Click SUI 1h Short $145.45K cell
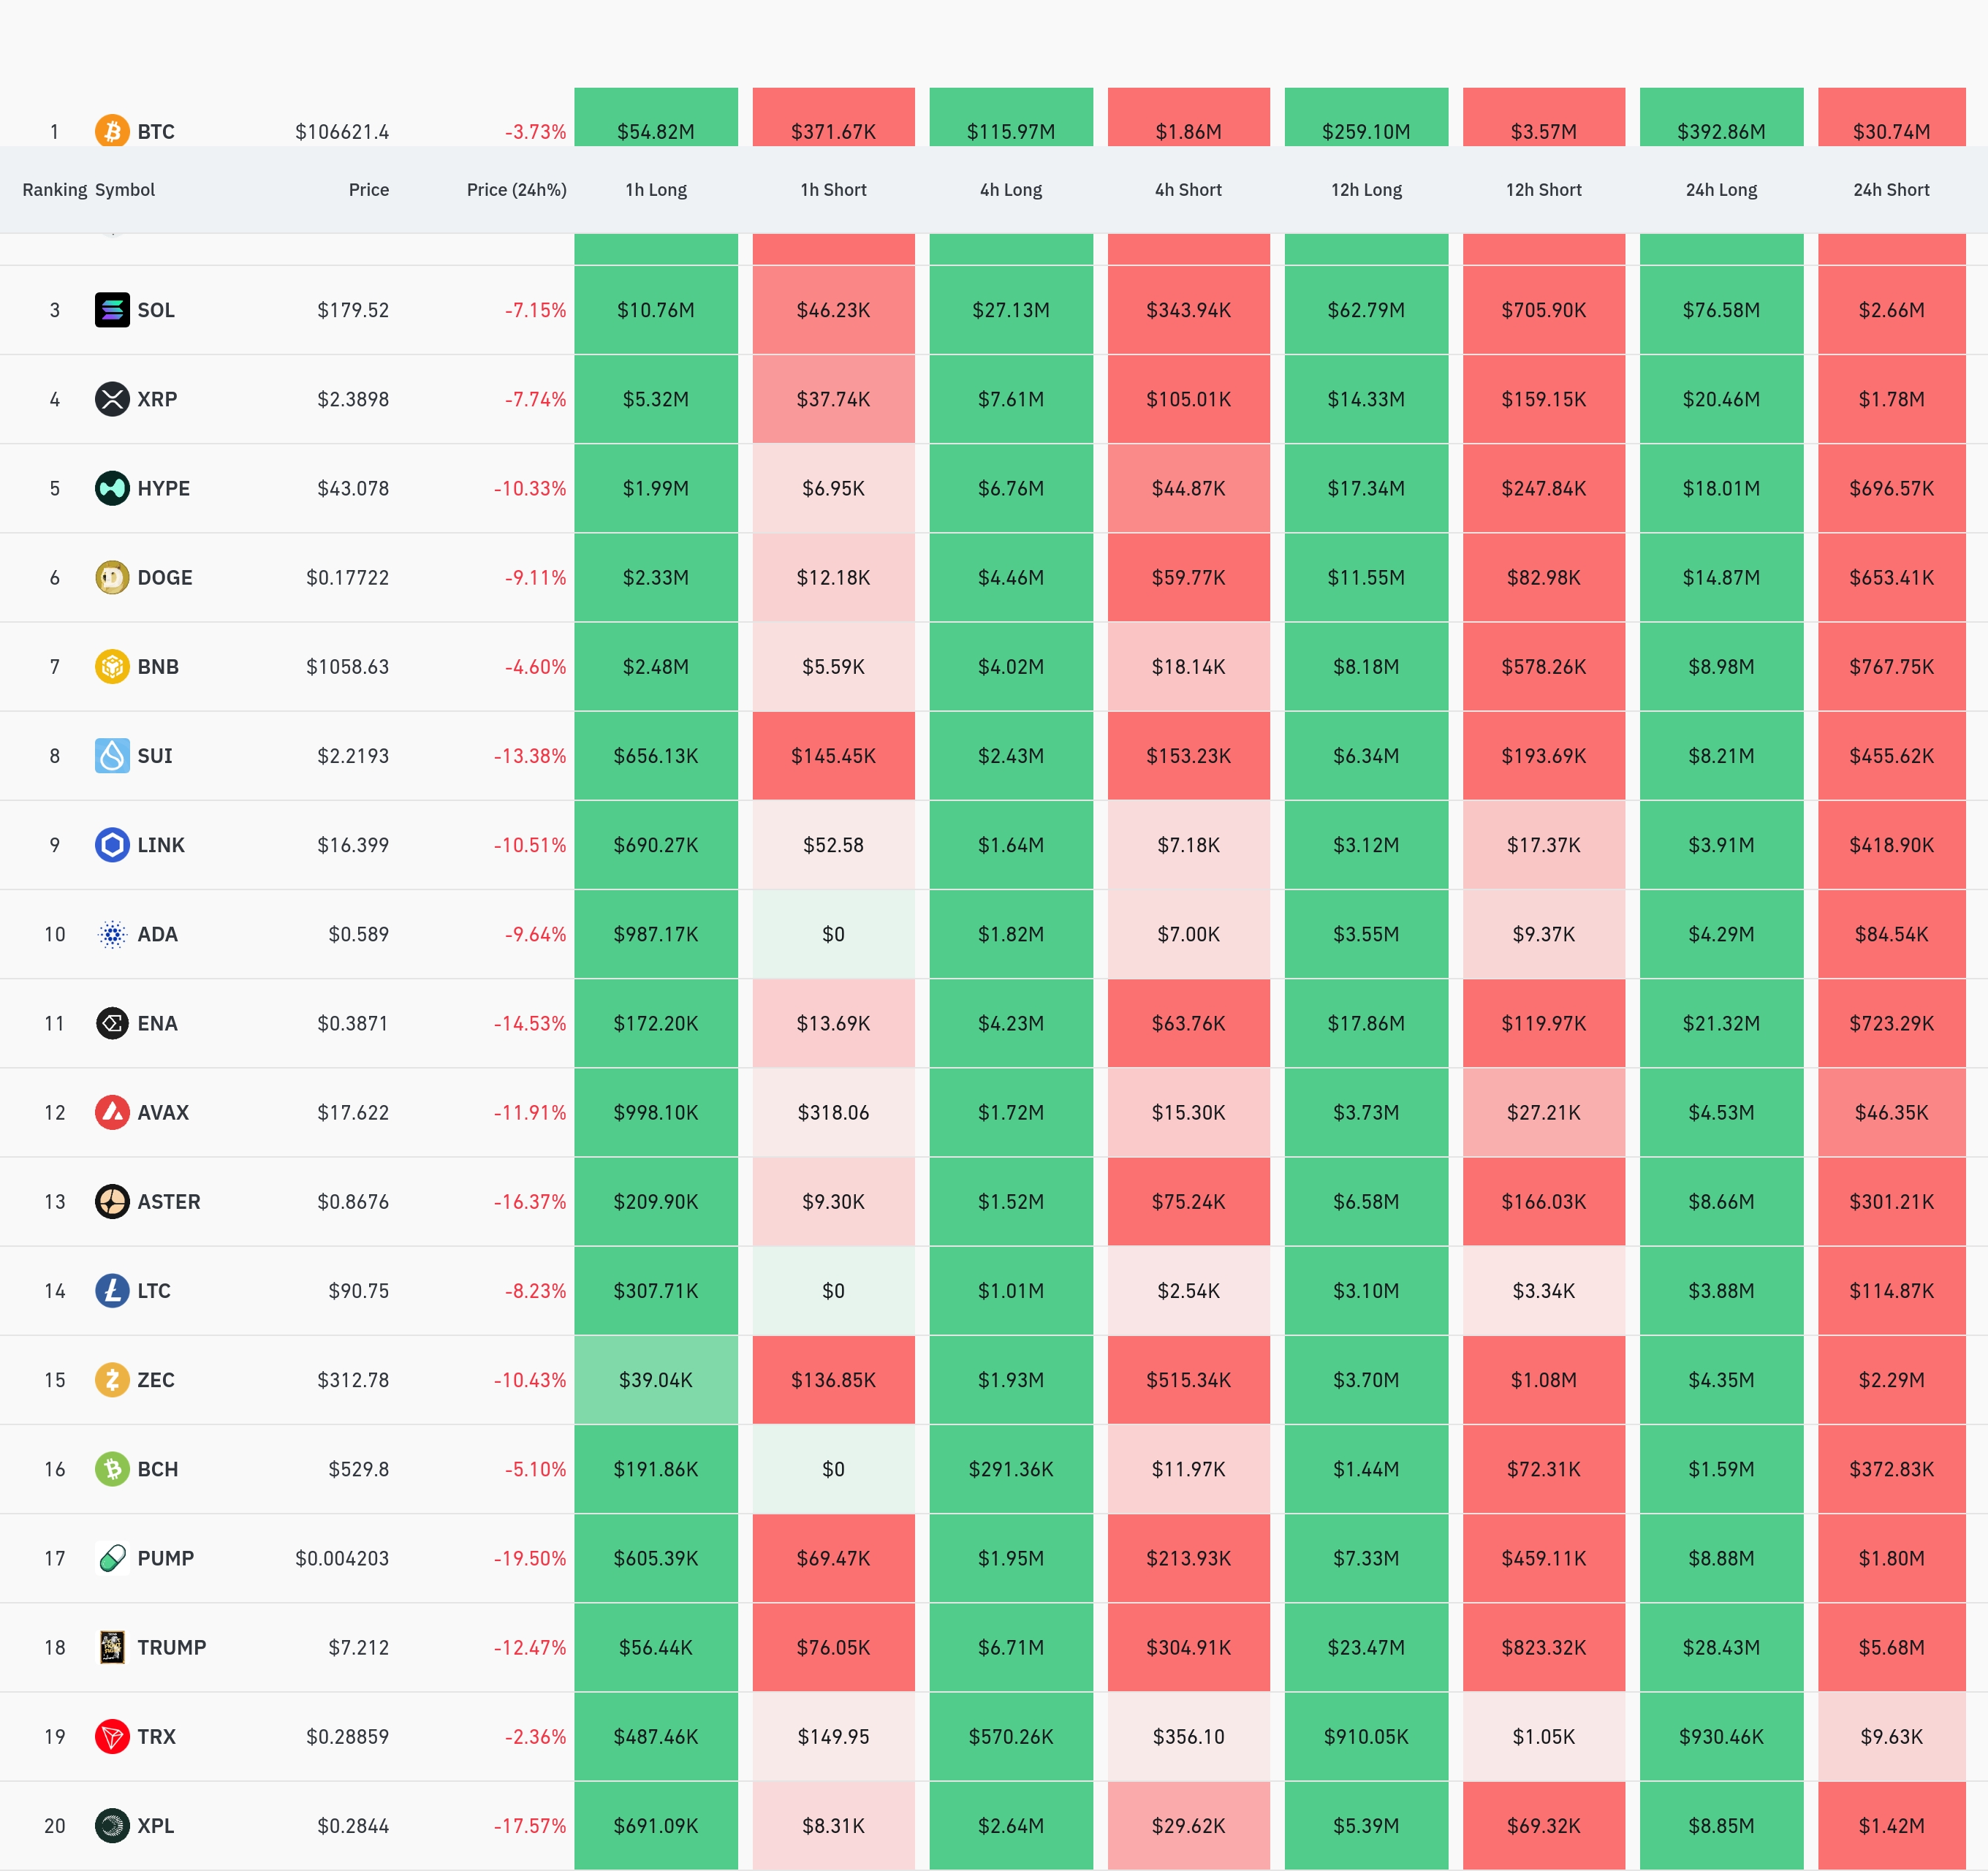Image resolution: width=1988 pixels, height=1871 pixels. pyautogui.click(x=833, y=756)
